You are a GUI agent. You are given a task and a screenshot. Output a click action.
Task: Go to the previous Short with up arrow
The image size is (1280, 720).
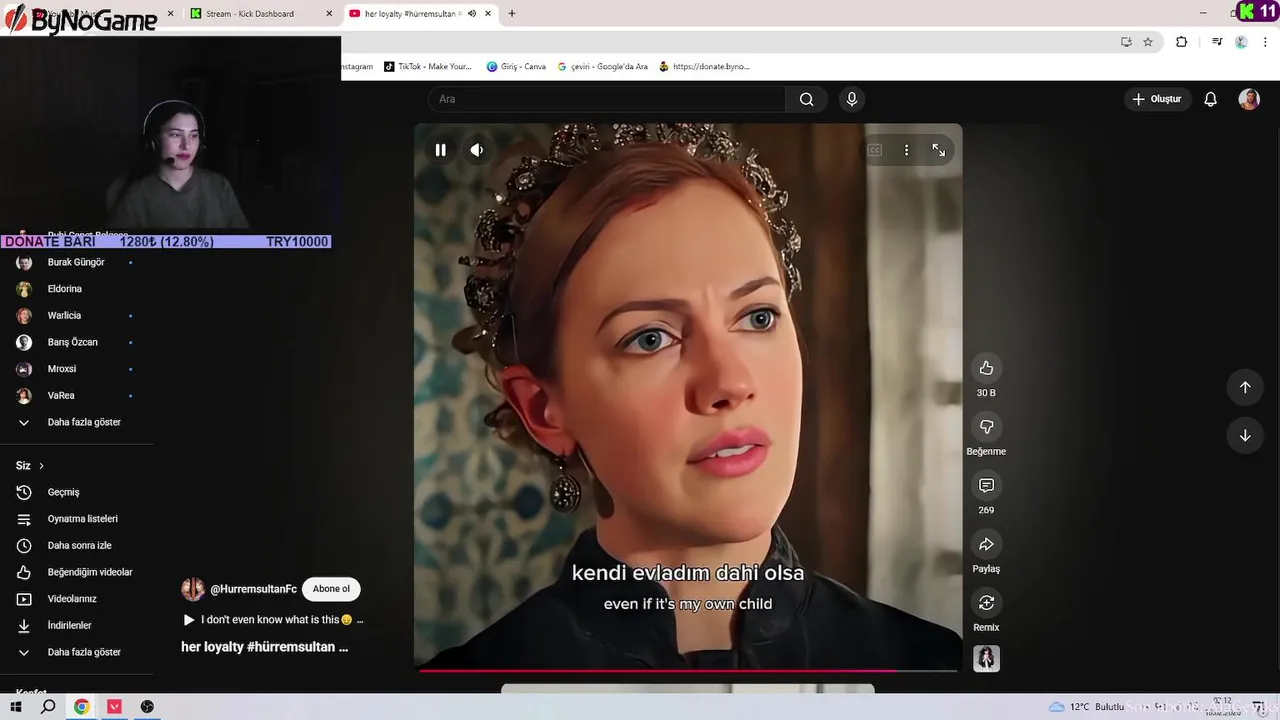pyautogui.click(x=1245, y=387)
